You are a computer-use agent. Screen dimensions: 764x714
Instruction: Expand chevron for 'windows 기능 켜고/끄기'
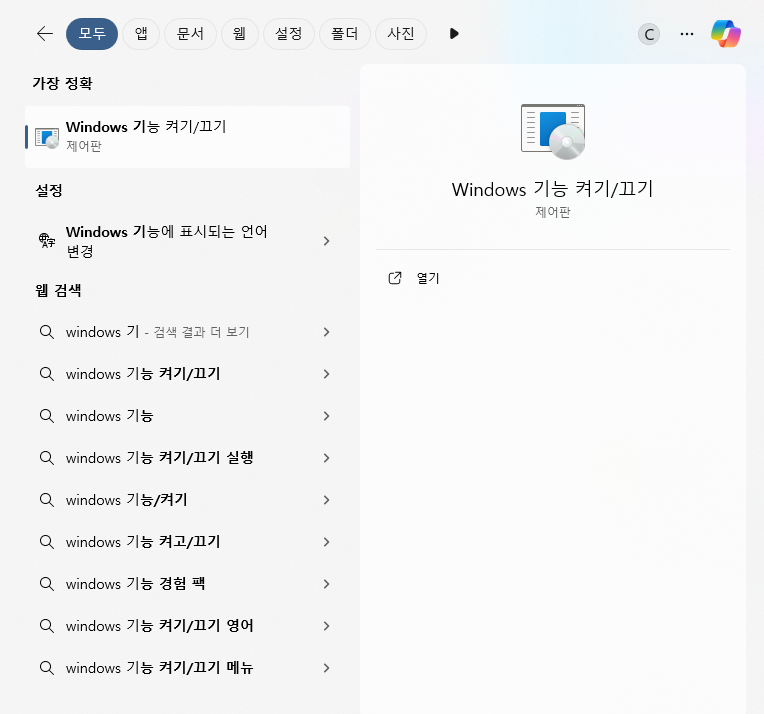click(326, 541)
